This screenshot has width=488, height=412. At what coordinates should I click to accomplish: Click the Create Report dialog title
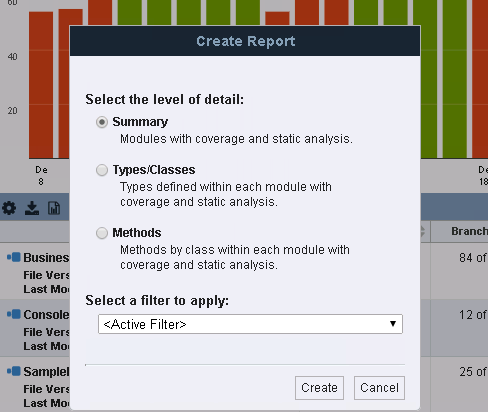pyautogui.click(x=246, y=41)
